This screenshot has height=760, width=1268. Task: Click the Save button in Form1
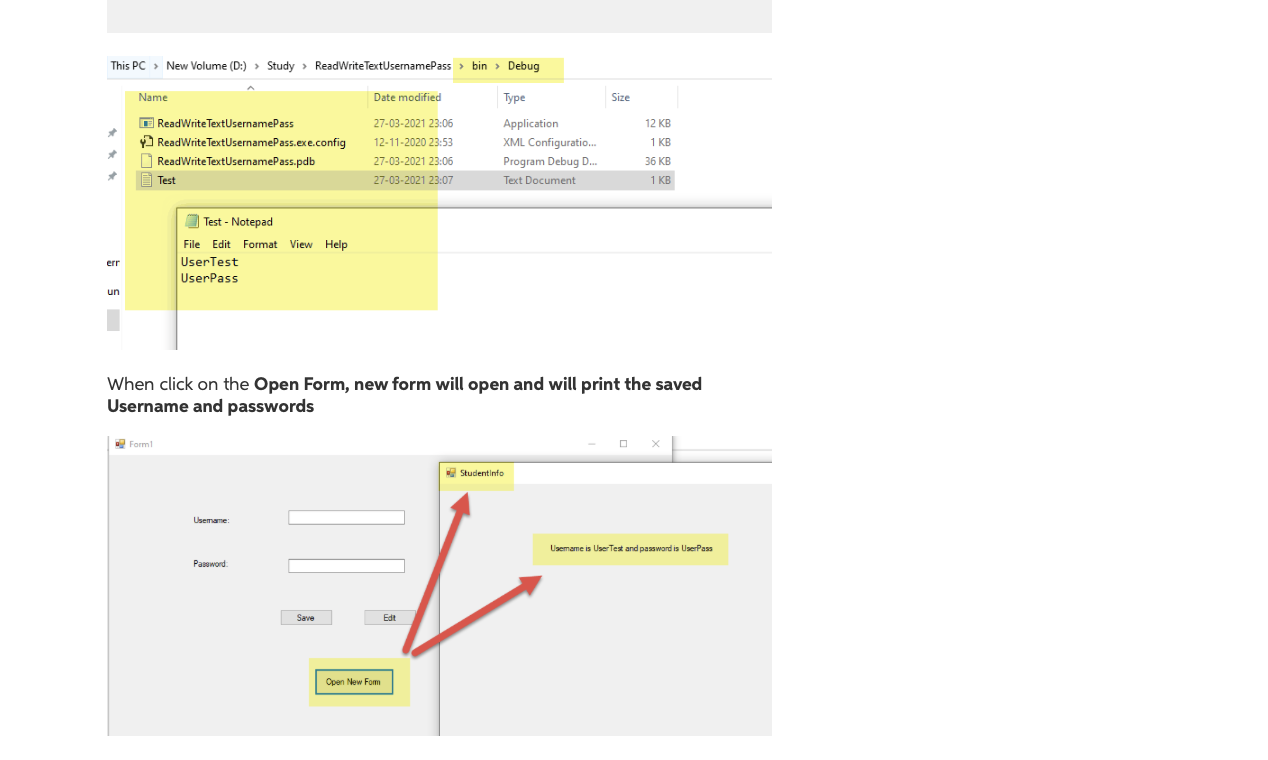(x=306, y=618)
